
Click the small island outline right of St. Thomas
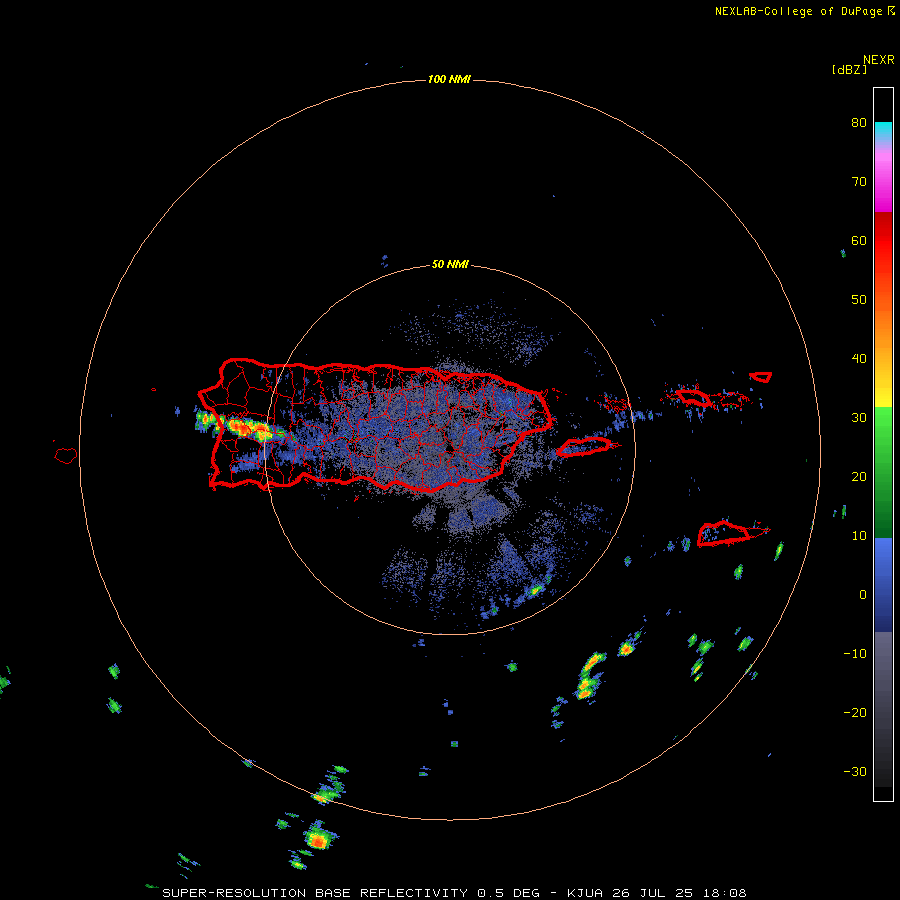(x=761, y=377)
